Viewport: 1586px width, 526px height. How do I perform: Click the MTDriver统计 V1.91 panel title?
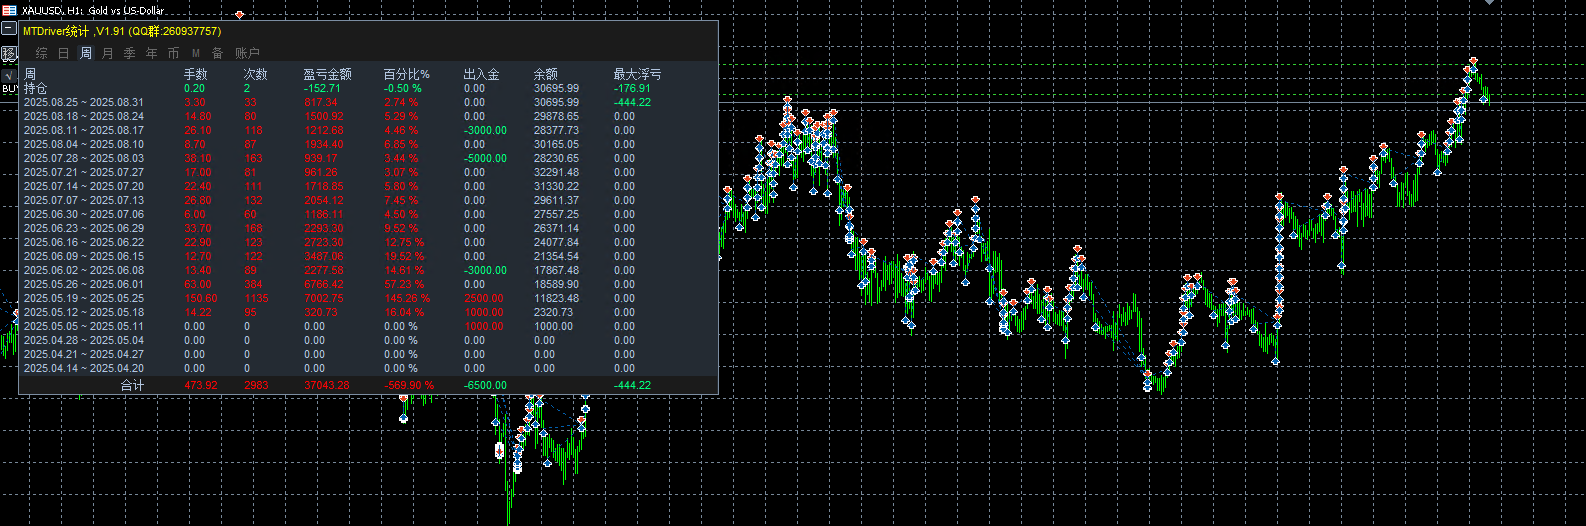click(122, 31)
